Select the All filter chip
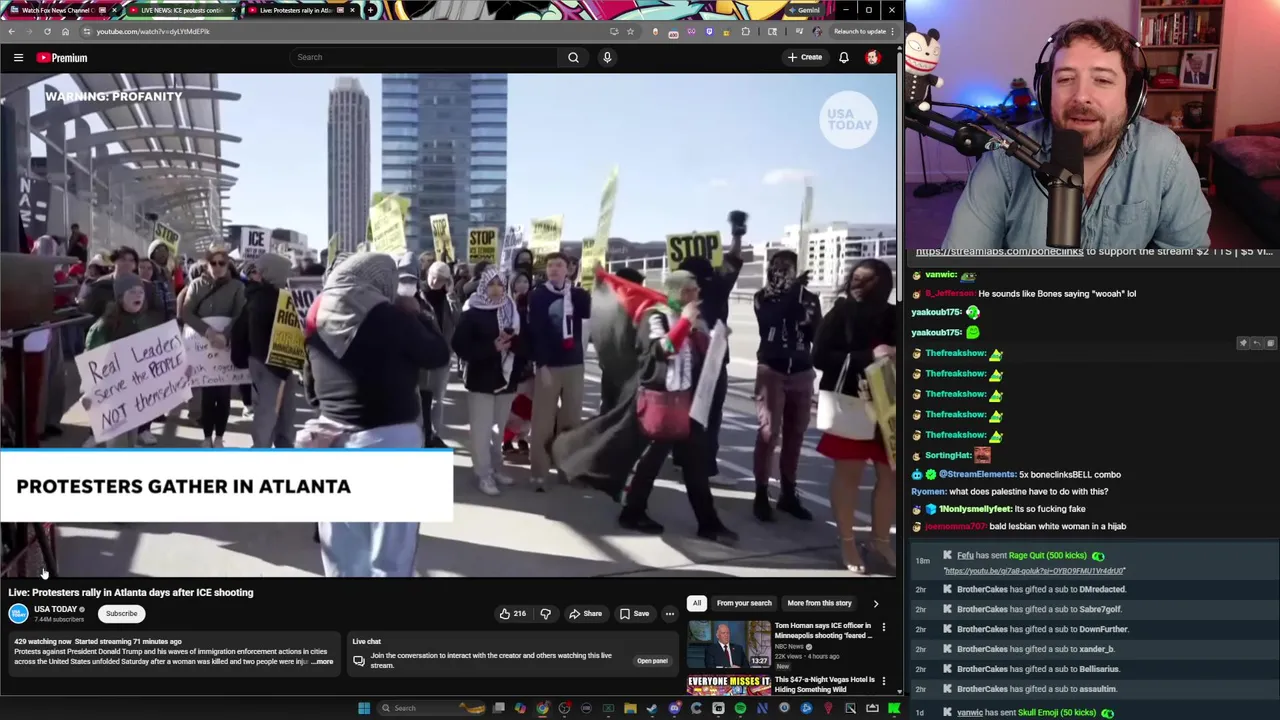Screen dimensions: 1280x720 [x=697, y=603]
